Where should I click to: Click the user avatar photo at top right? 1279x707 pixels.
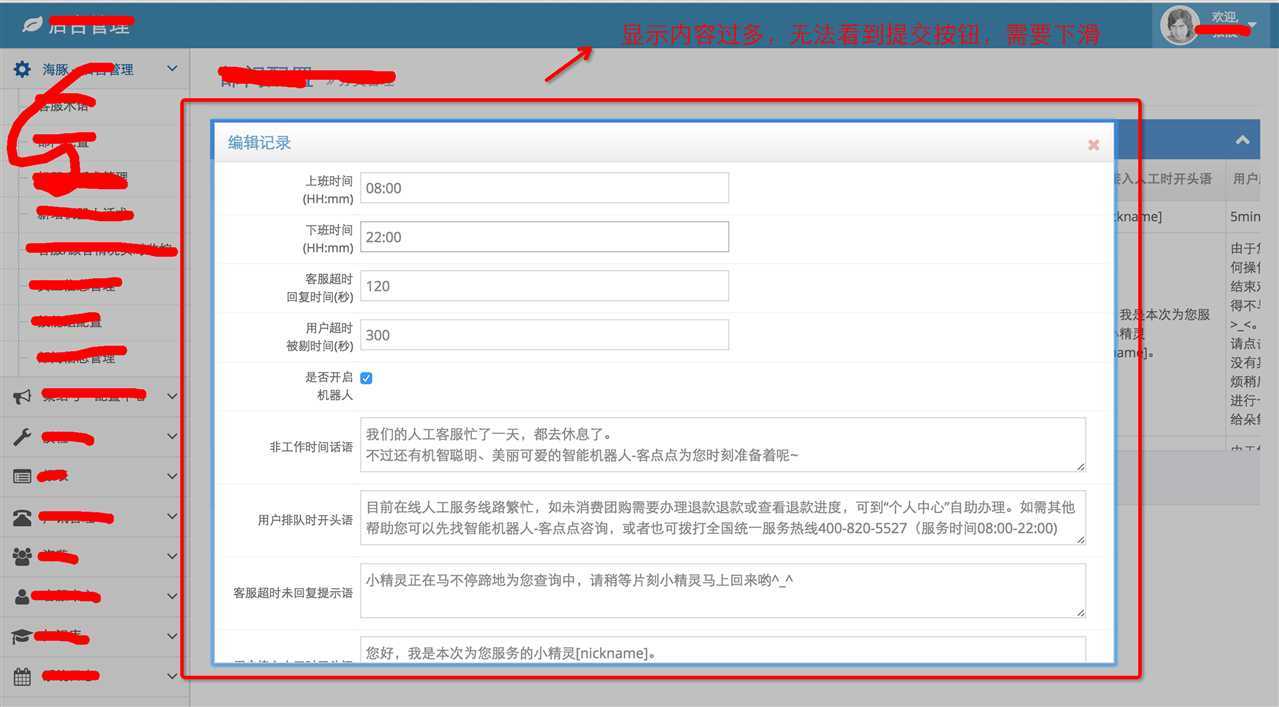pos(1180,24)
